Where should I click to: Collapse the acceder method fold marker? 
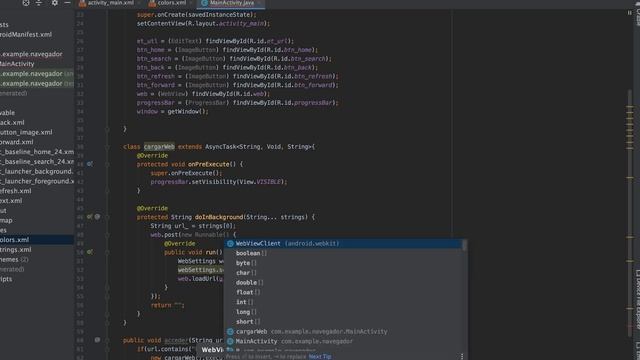tap(107, 340)
